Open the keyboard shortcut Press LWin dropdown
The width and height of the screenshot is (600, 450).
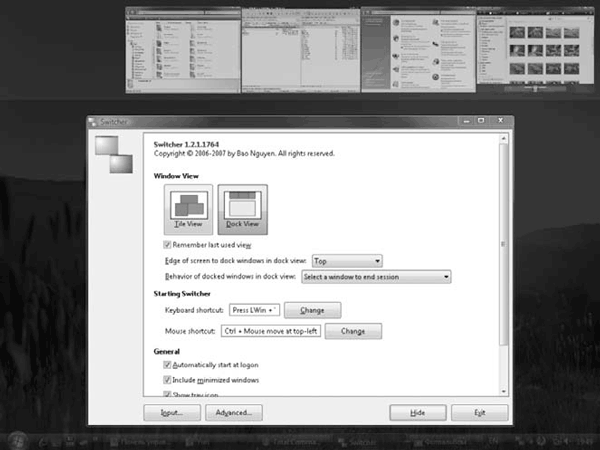[254, 310]
